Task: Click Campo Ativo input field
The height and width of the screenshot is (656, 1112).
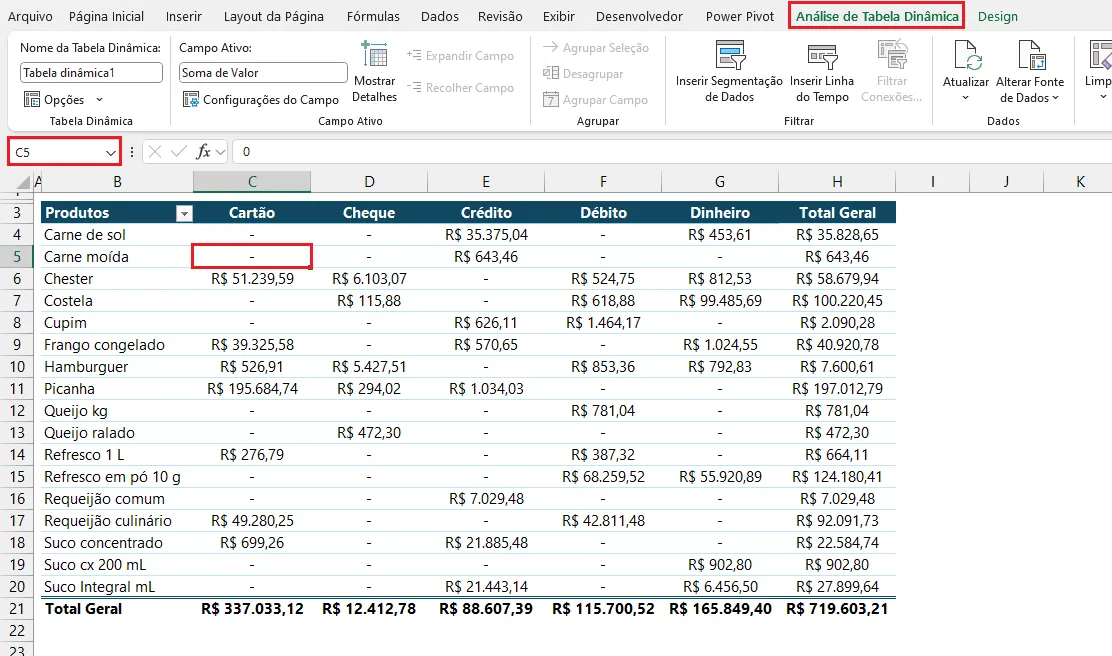Action: point(263,72)
